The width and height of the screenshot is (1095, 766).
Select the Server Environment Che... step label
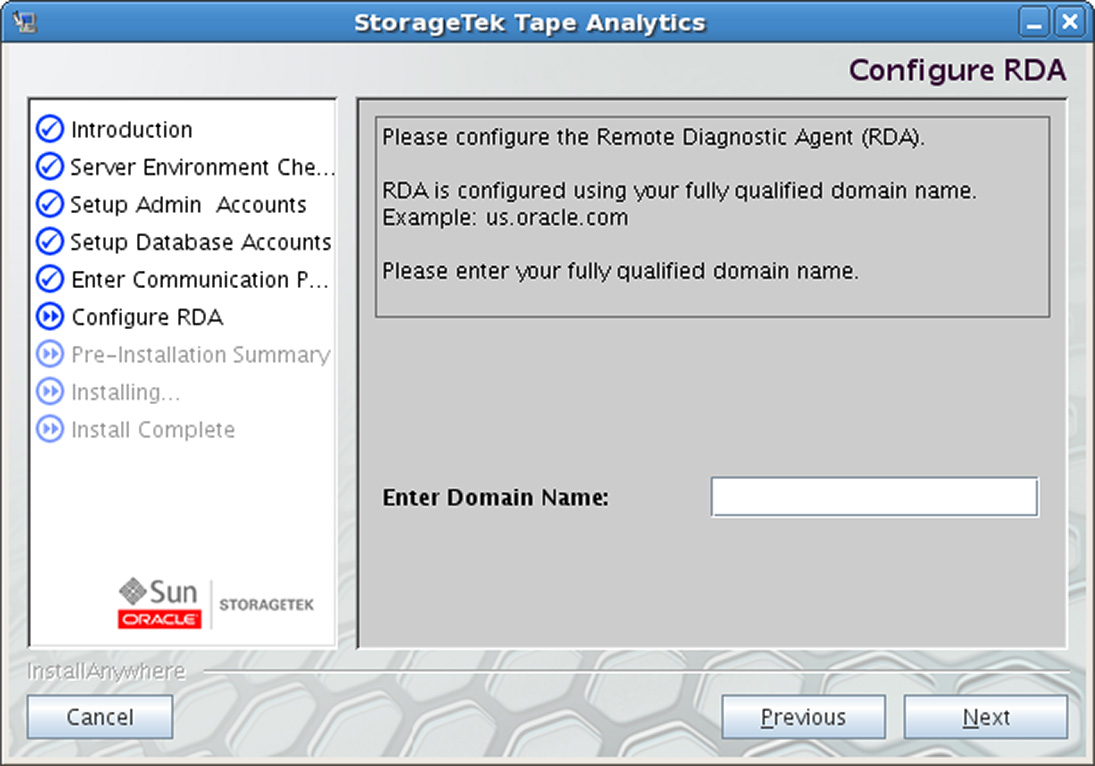coord(203,168)
